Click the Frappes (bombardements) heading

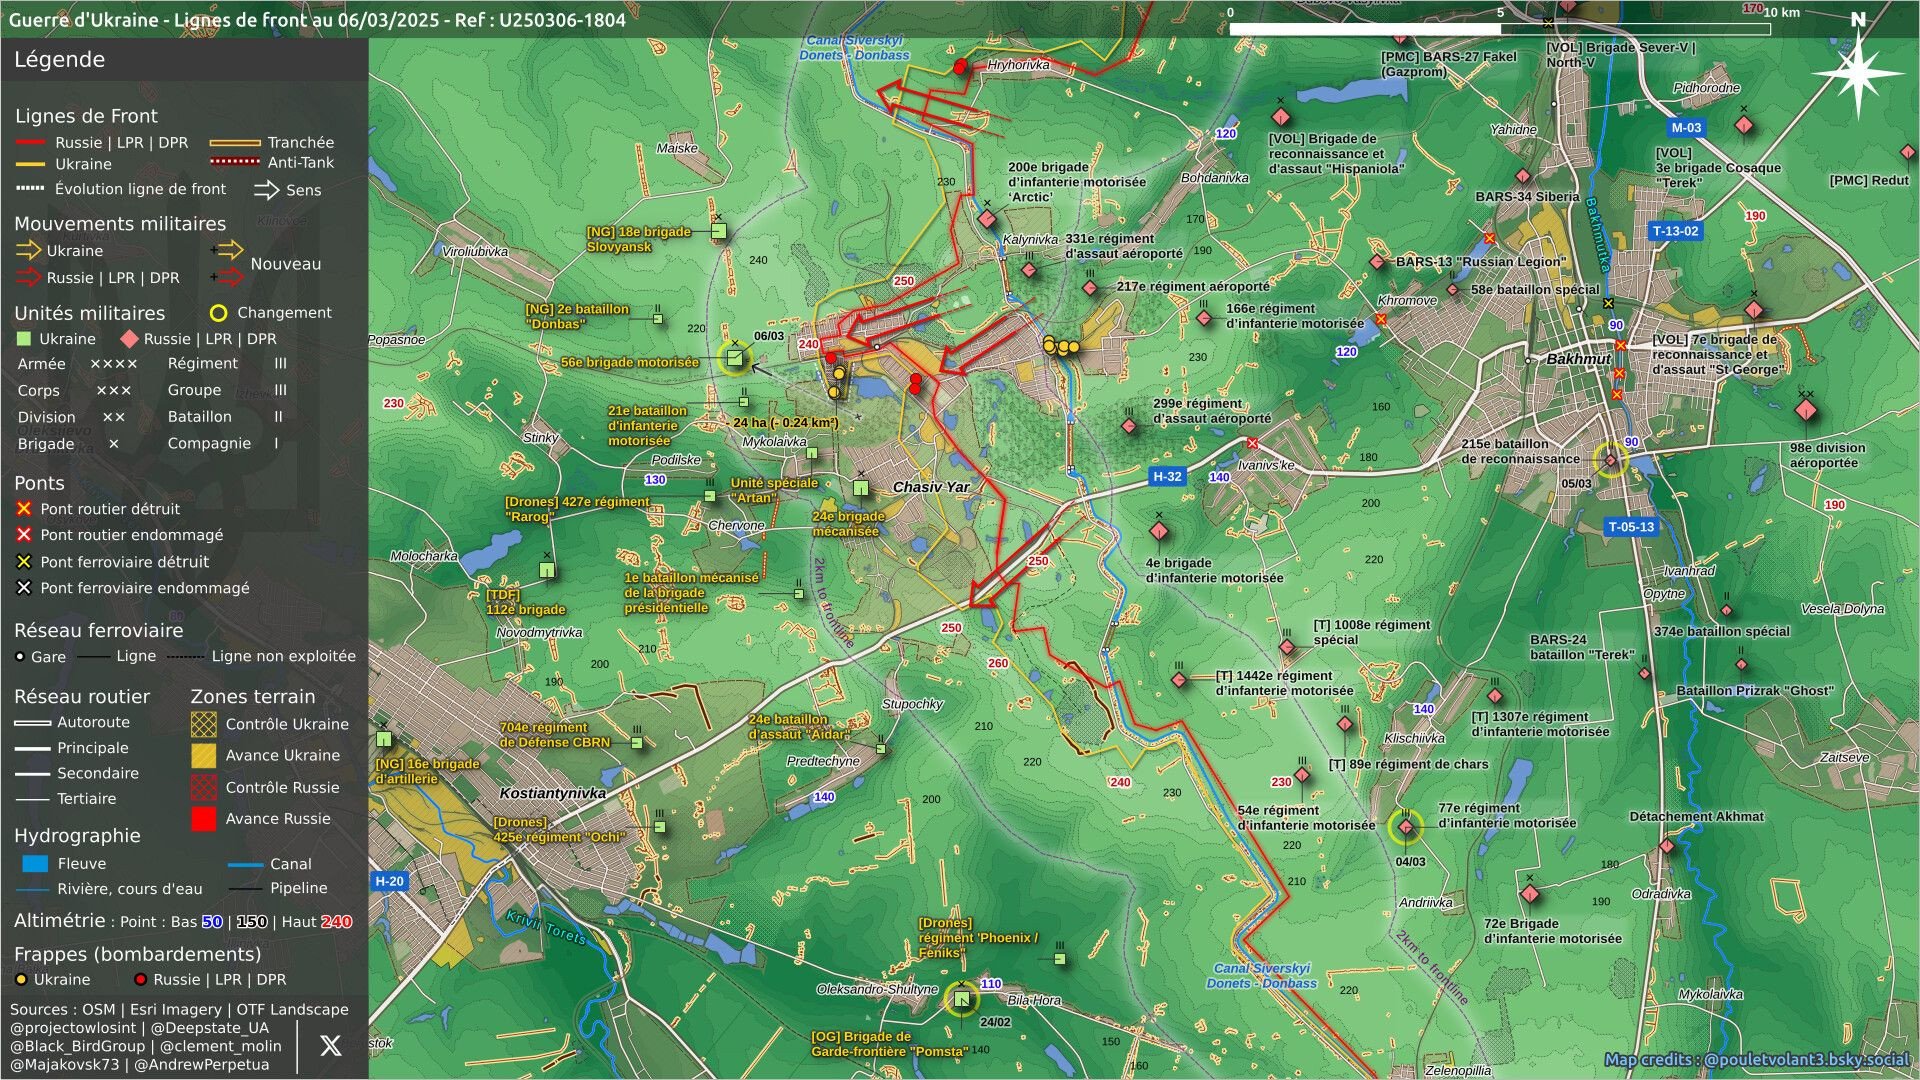coord(137,954)
